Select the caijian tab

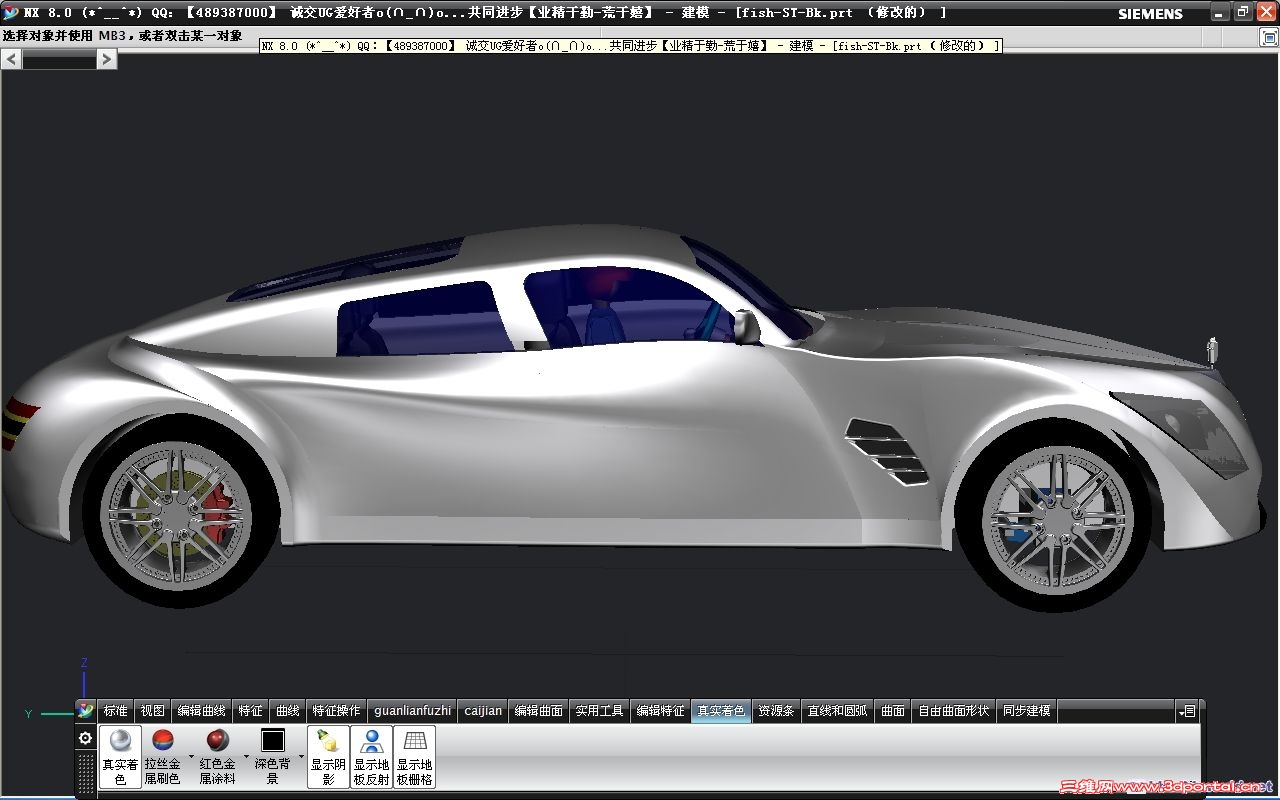tap(483, 711)
